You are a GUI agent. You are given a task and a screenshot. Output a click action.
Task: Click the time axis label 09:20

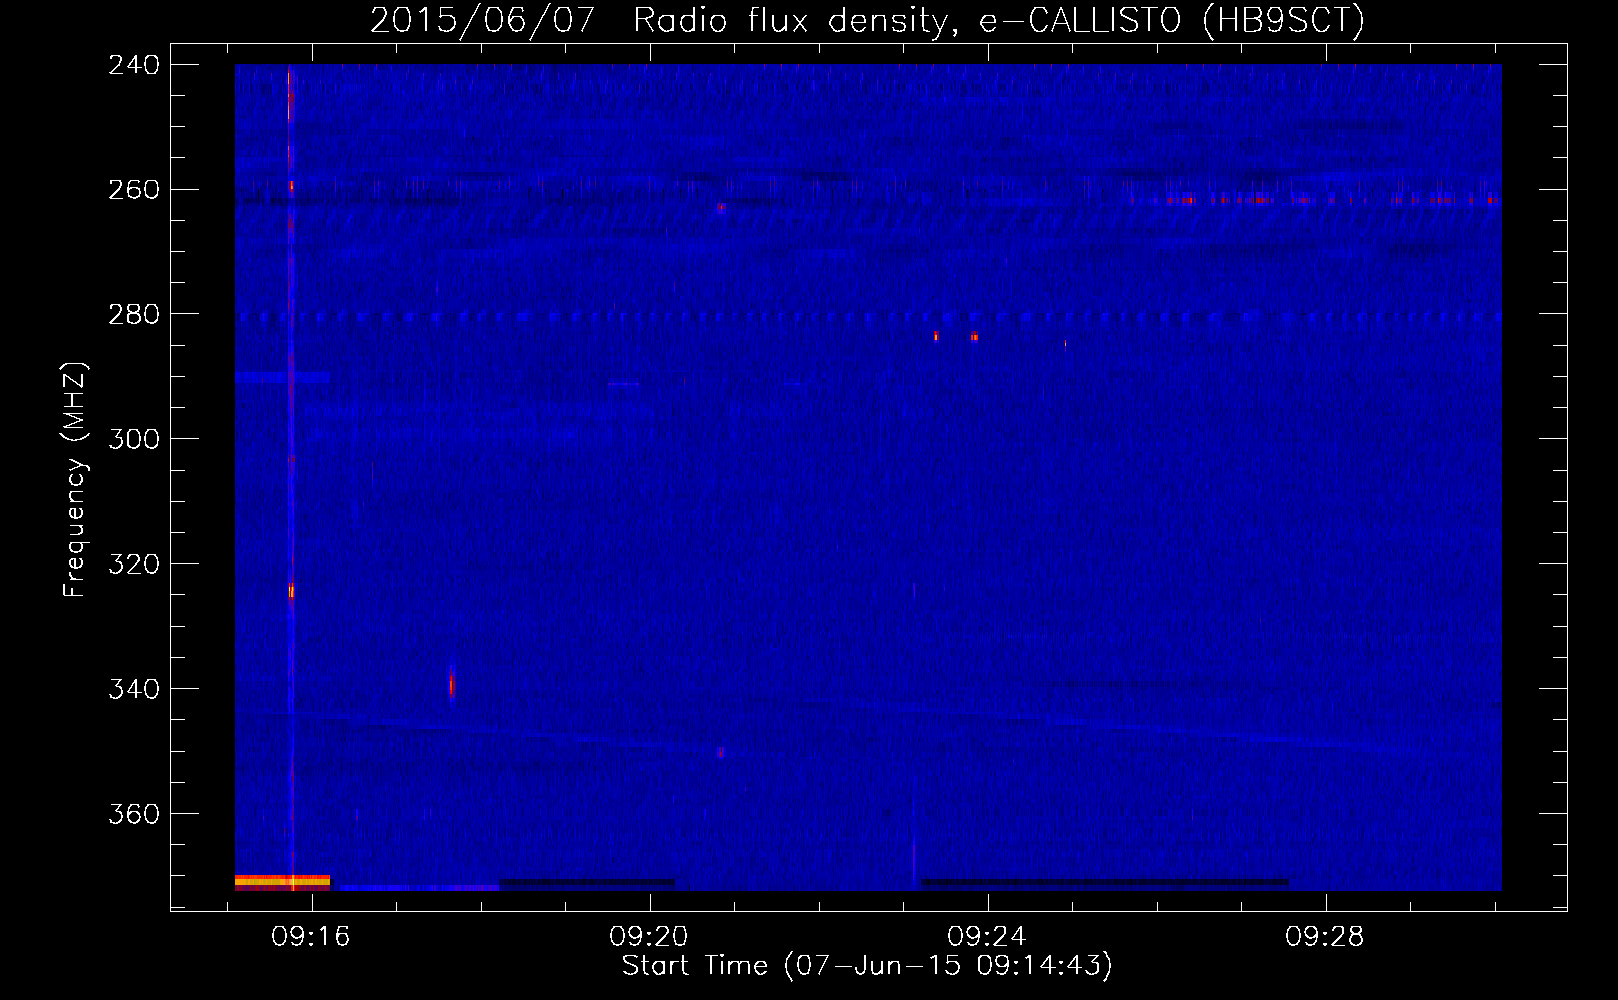[x=649, y=937]
